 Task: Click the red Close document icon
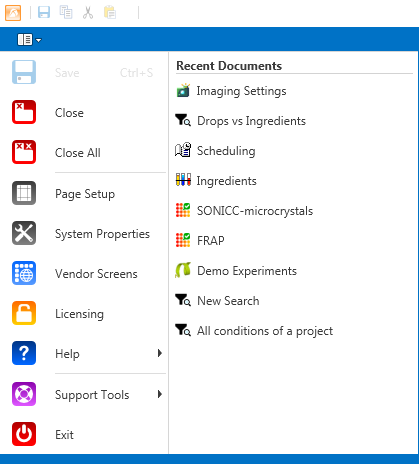[24, 112]
